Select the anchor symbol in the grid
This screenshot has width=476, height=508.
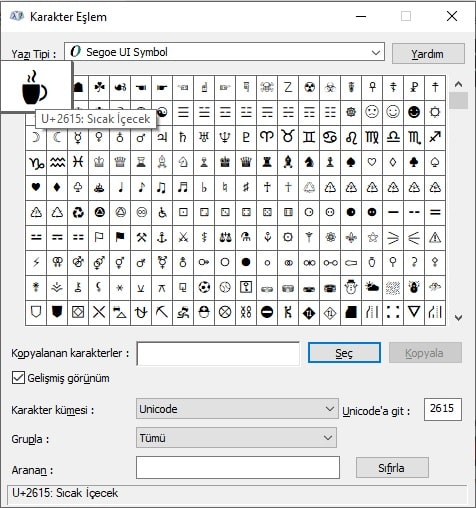162,237
